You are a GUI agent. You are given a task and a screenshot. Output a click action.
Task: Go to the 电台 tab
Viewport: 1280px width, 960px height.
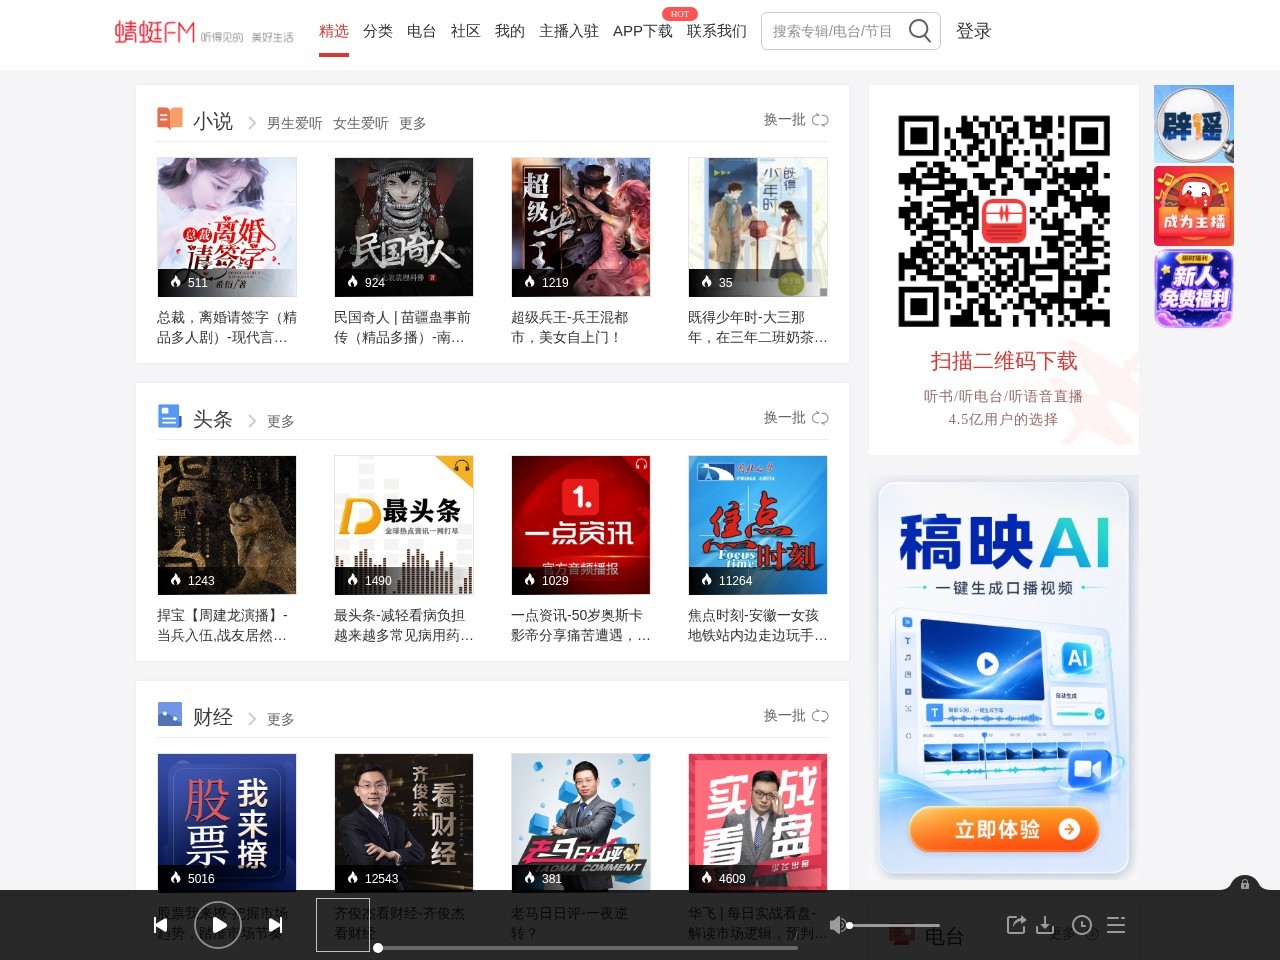coord(422,31)
